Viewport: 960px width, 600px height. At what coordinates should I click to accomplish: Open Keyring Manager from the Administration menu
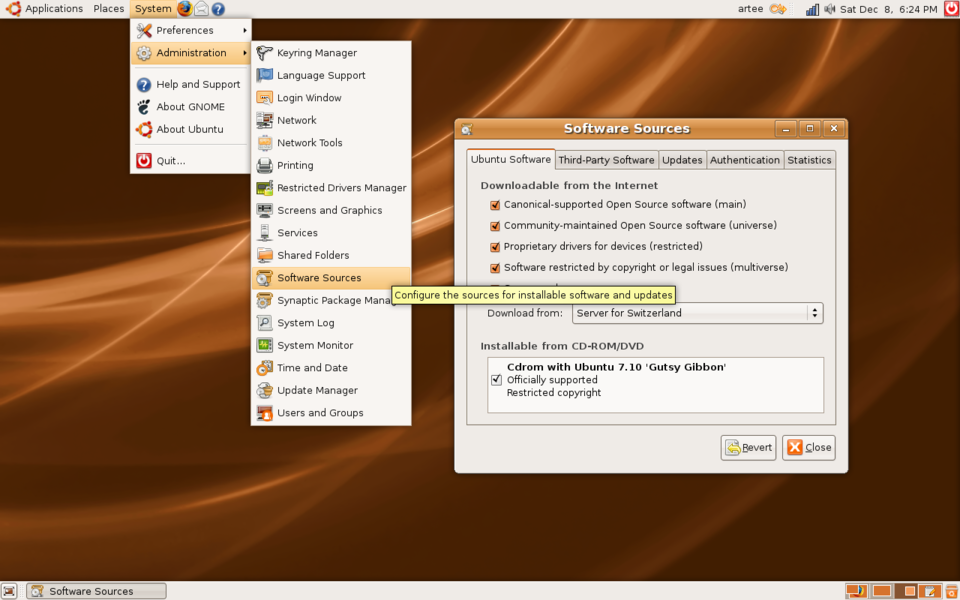click(331, 53)
